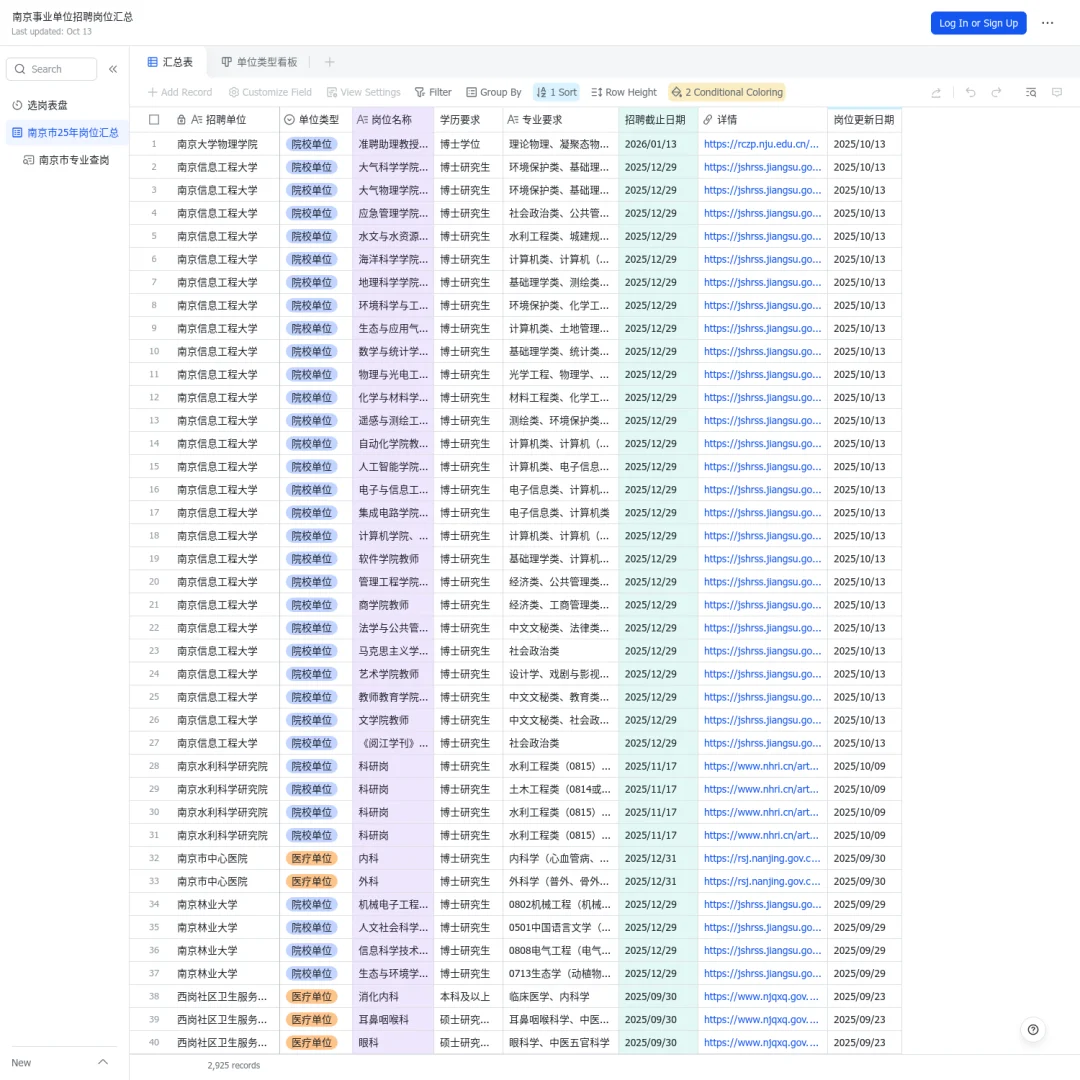Screen dimensions: 1080x1080
Task: Open View Settings
Action: pos(364,92)
